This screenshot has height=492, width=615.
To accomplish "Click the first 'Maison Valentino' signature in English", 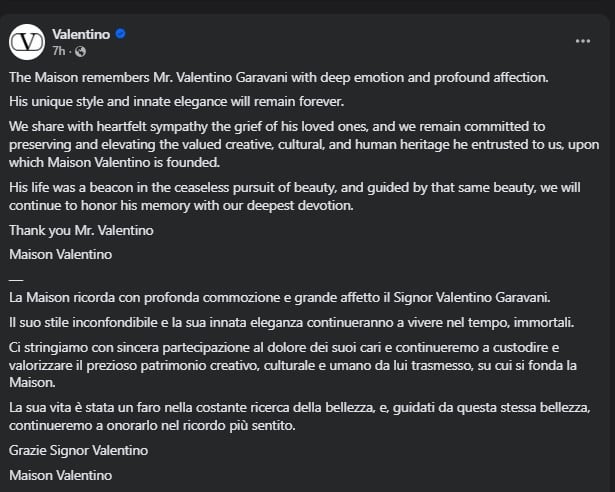I will pyautogui.click(x=60, y=254).
